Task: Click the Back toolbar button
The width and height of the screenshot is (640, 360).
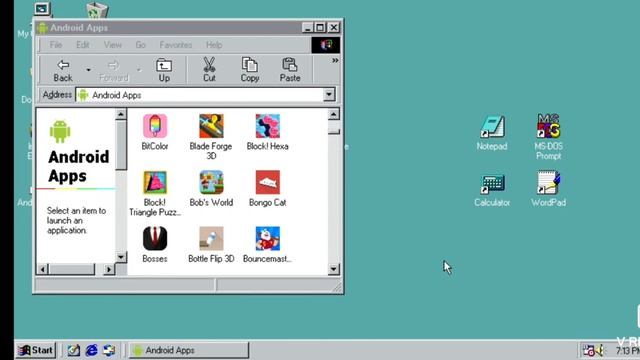Action: pyautogui.click(x=62, y=70)
